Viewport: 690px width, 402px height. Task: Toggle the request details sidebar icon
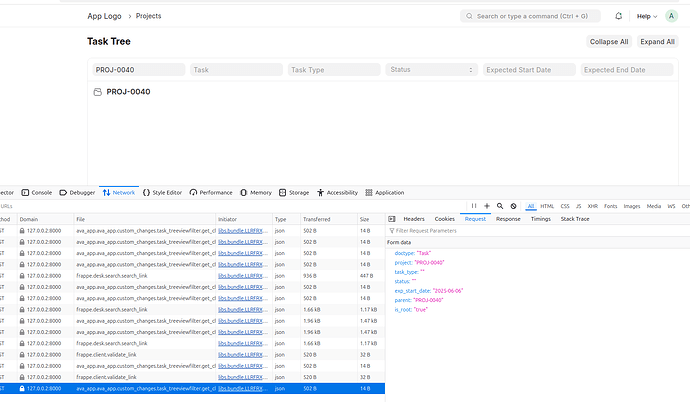coord(392,218)
